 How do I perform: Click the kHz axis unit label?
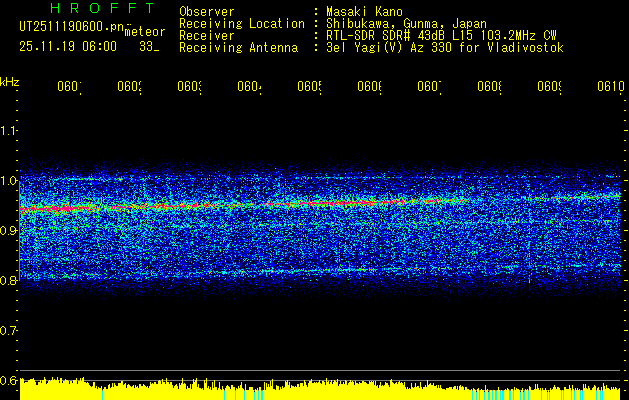click(x=10, y=81)
